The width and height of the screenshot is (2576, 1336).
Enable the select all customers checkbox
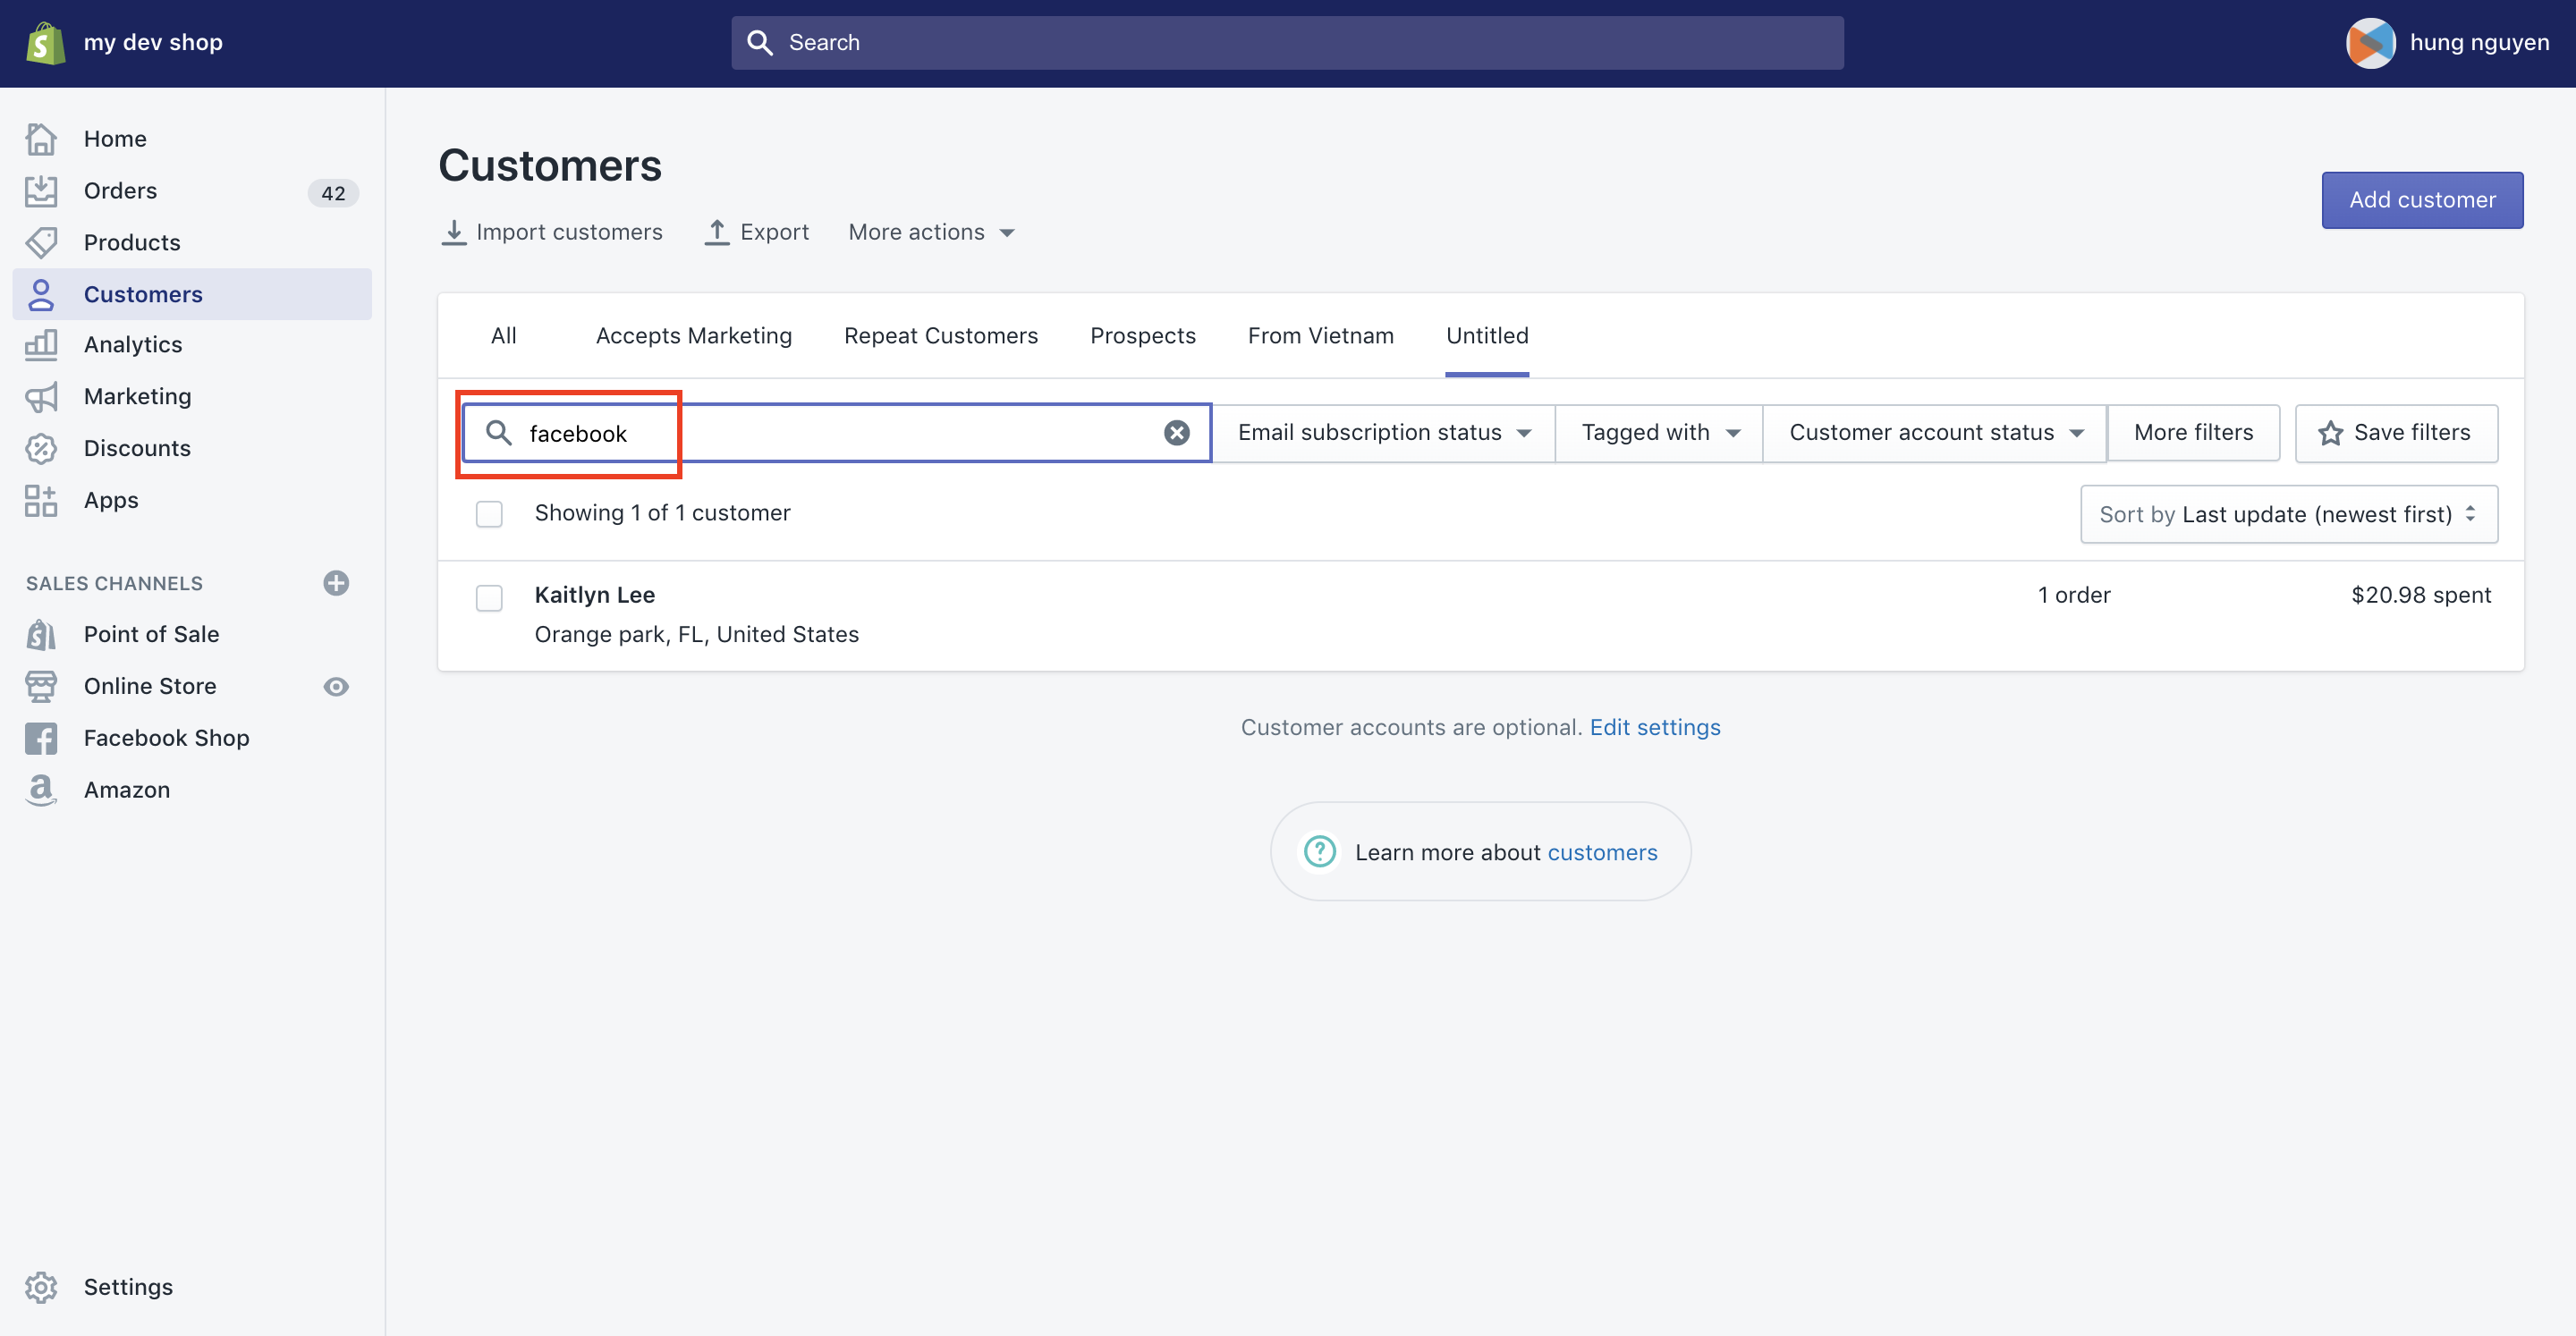tap(489, 513)
